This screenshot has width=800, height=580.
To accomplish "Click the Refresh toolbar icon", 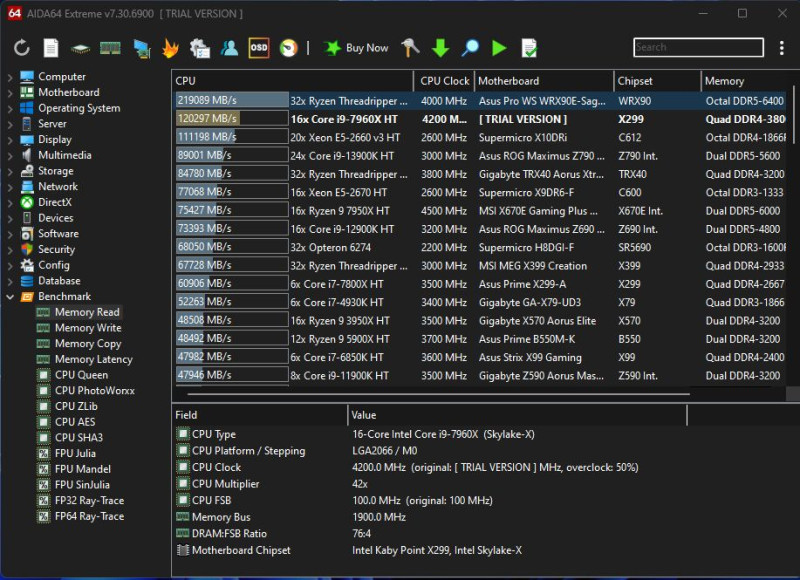I will (21, 48).
